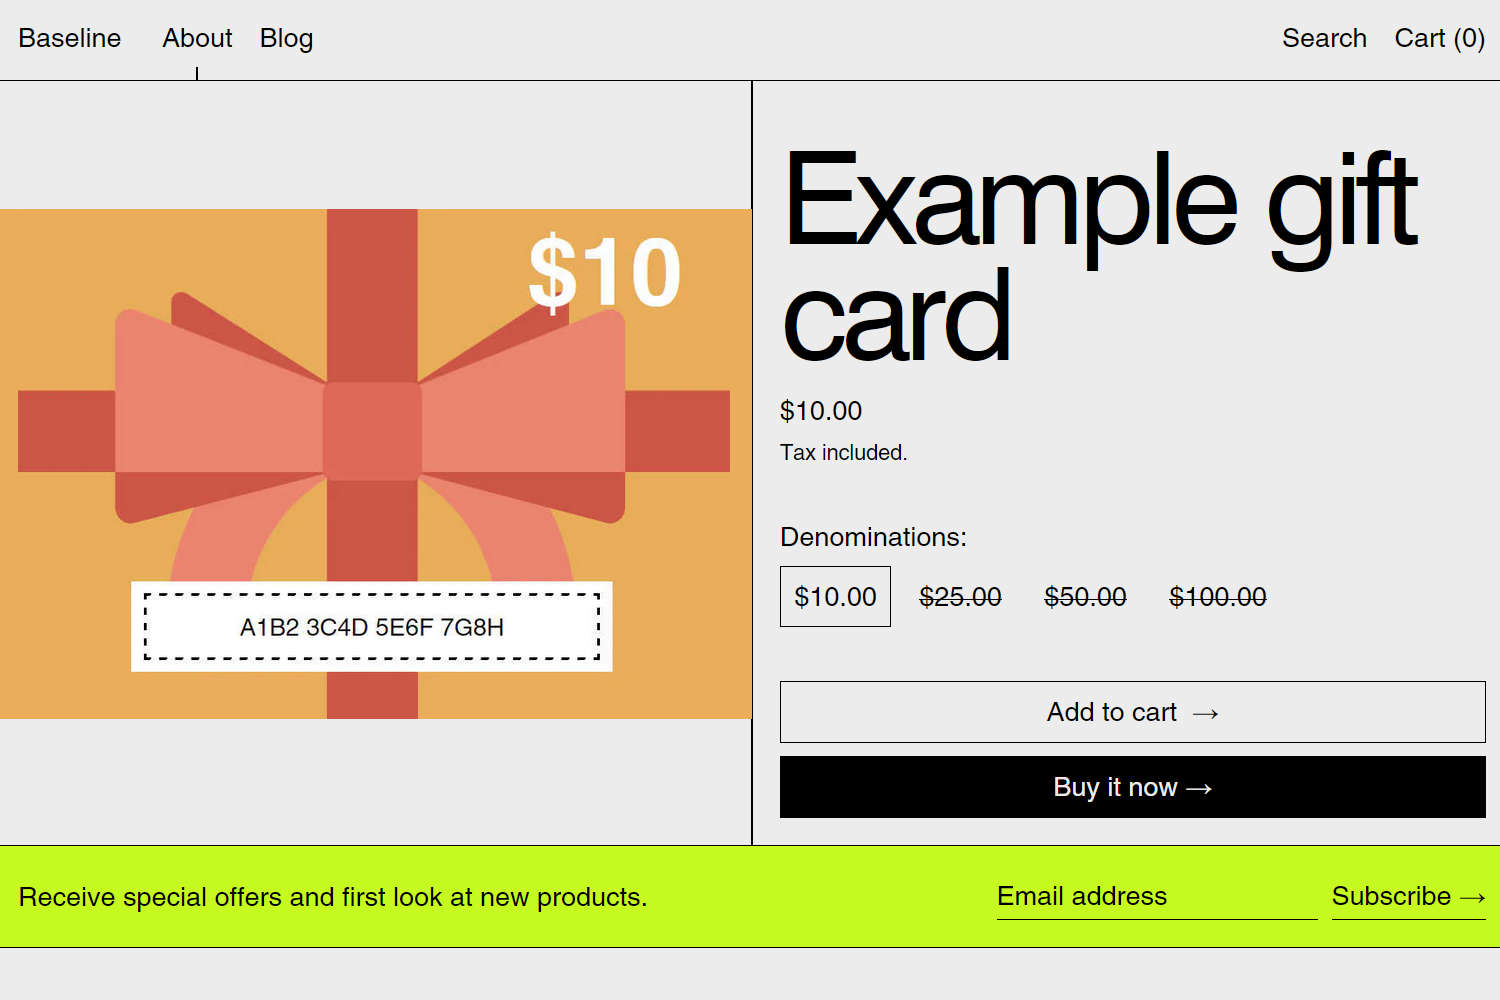Select the gift card code A1B2 3C4D

(x=372, y=628)
